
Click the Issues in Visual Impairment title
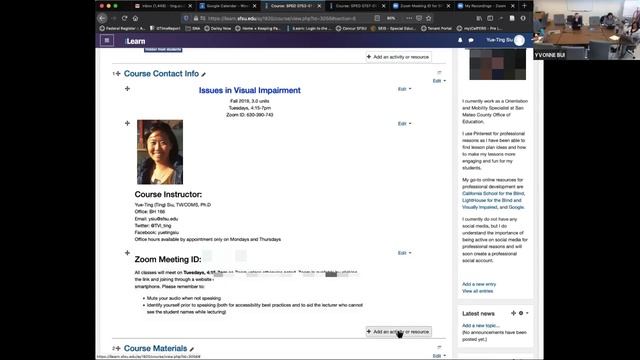point(249,90)
